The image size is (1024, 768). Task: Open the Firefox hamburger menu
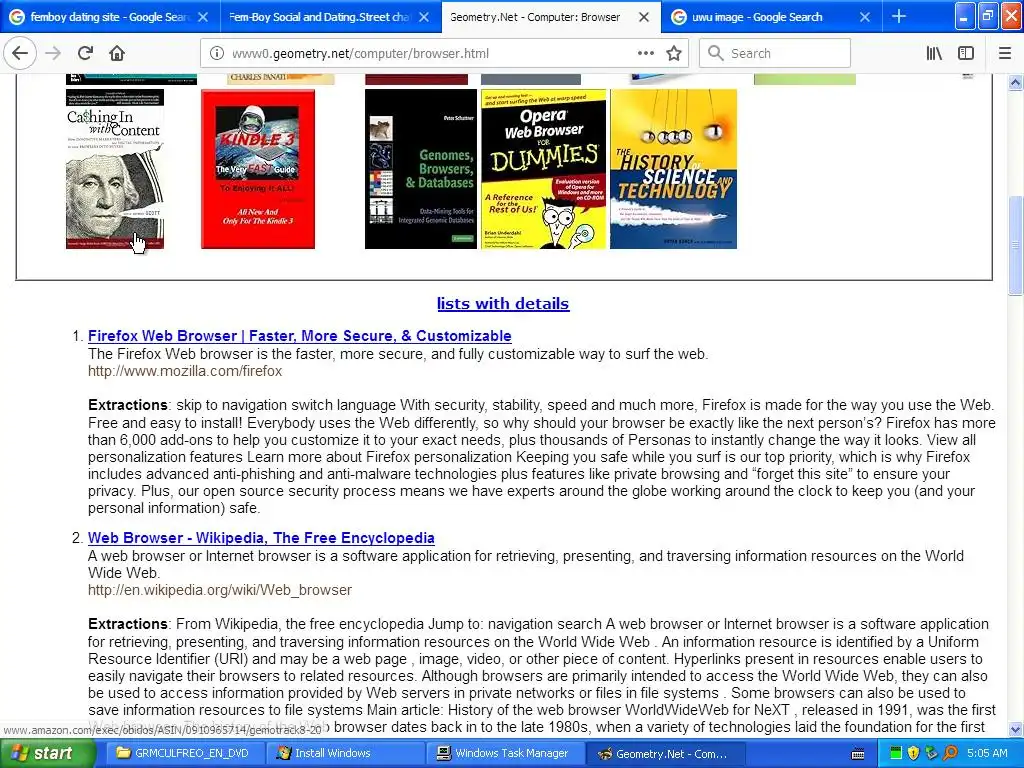1005,54
